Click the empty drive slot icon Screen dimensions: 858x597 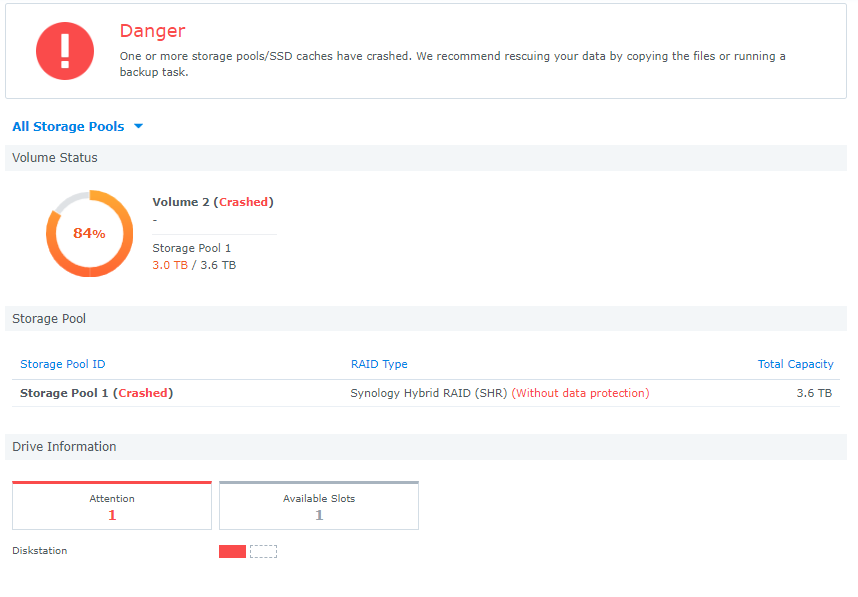pyautogui.click(x=263, y=550)
